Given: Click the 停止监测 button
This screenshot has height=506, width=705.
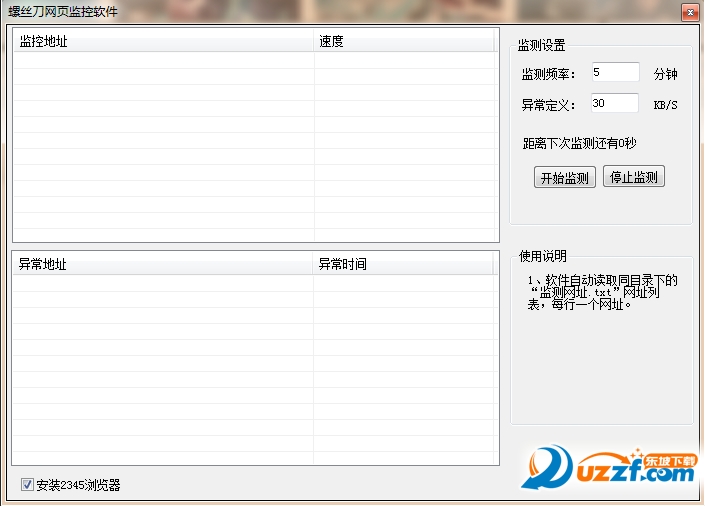Looking at the screenshot, I should tap(634, 176).
